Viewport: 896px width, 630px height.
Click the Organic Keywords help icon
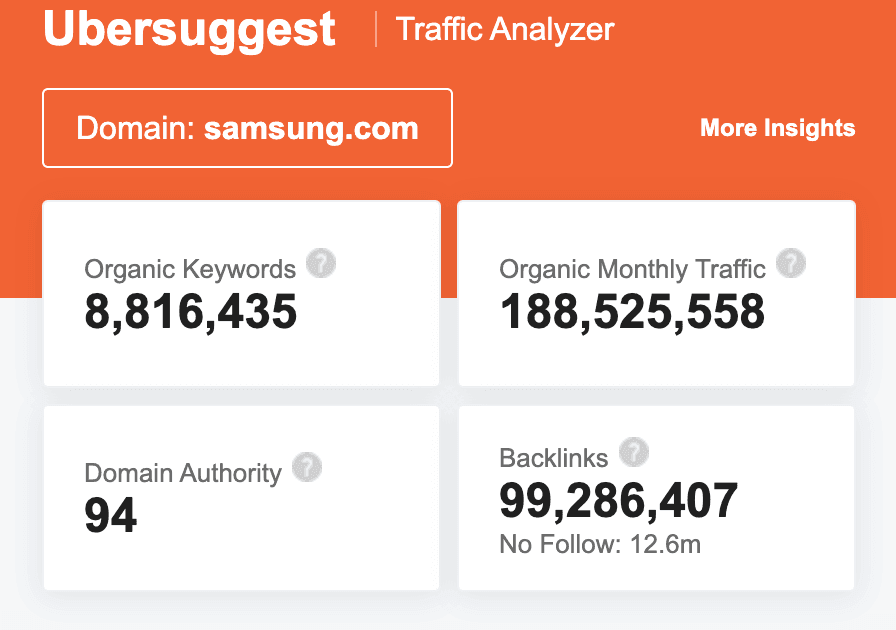(x=321, y=263)
